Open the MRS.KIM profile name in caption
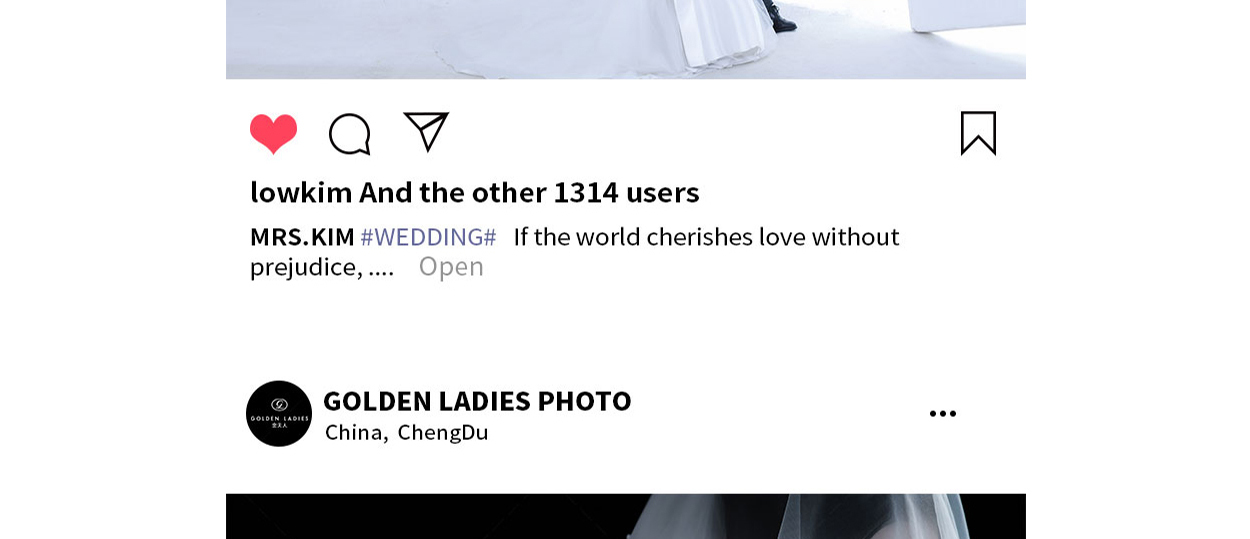The height and width of the screenshot is (539, 1250). pyautogui.click(x=302, y=237)
